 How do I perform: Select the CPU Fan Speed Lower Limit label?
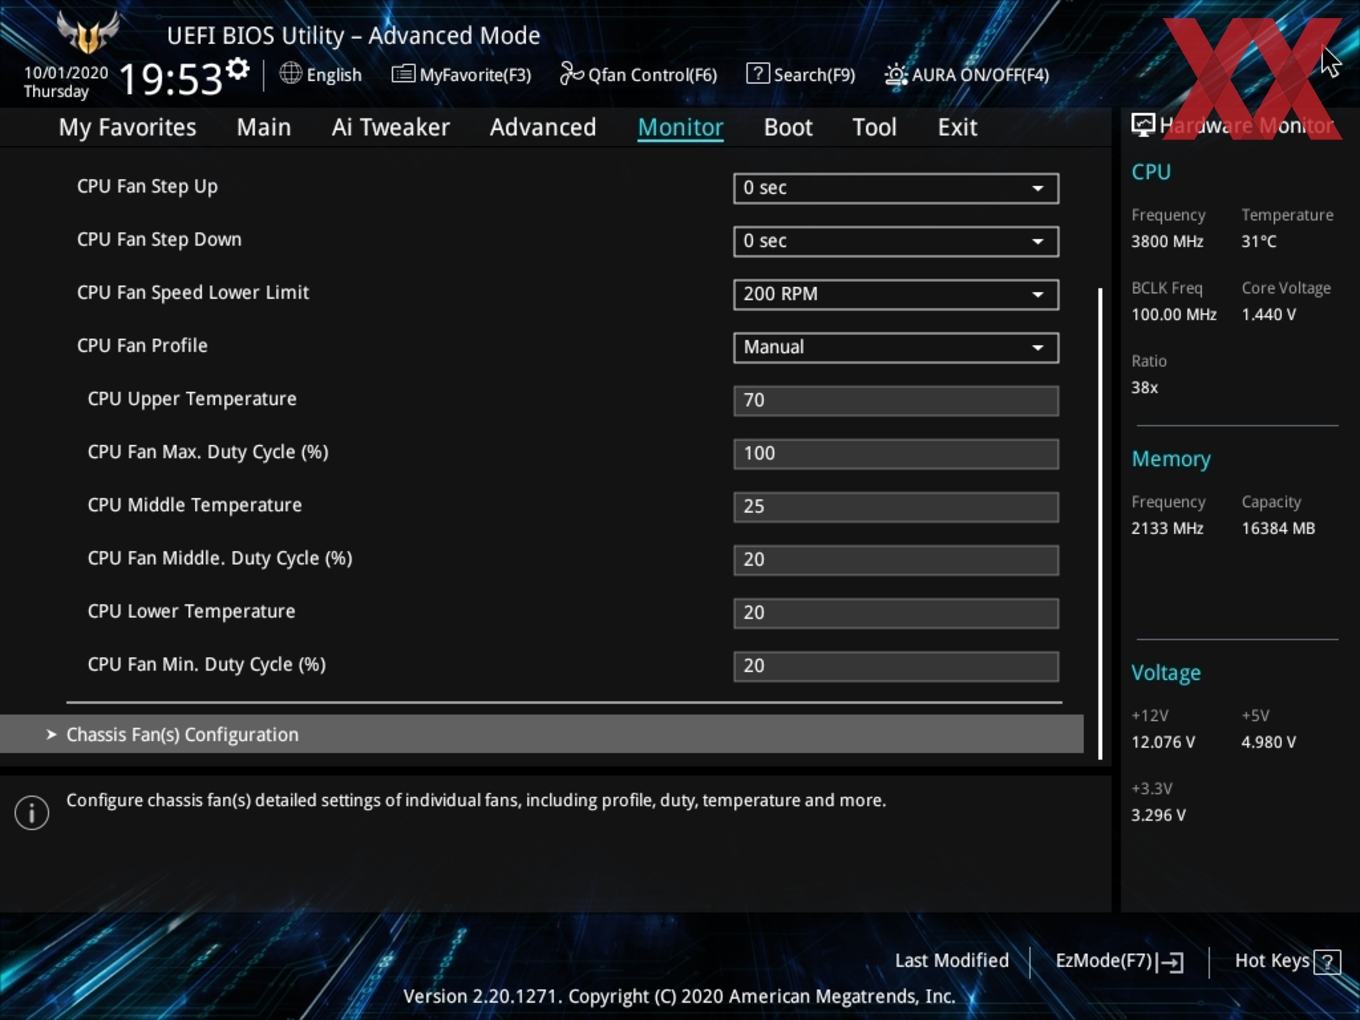coord(193,292)
